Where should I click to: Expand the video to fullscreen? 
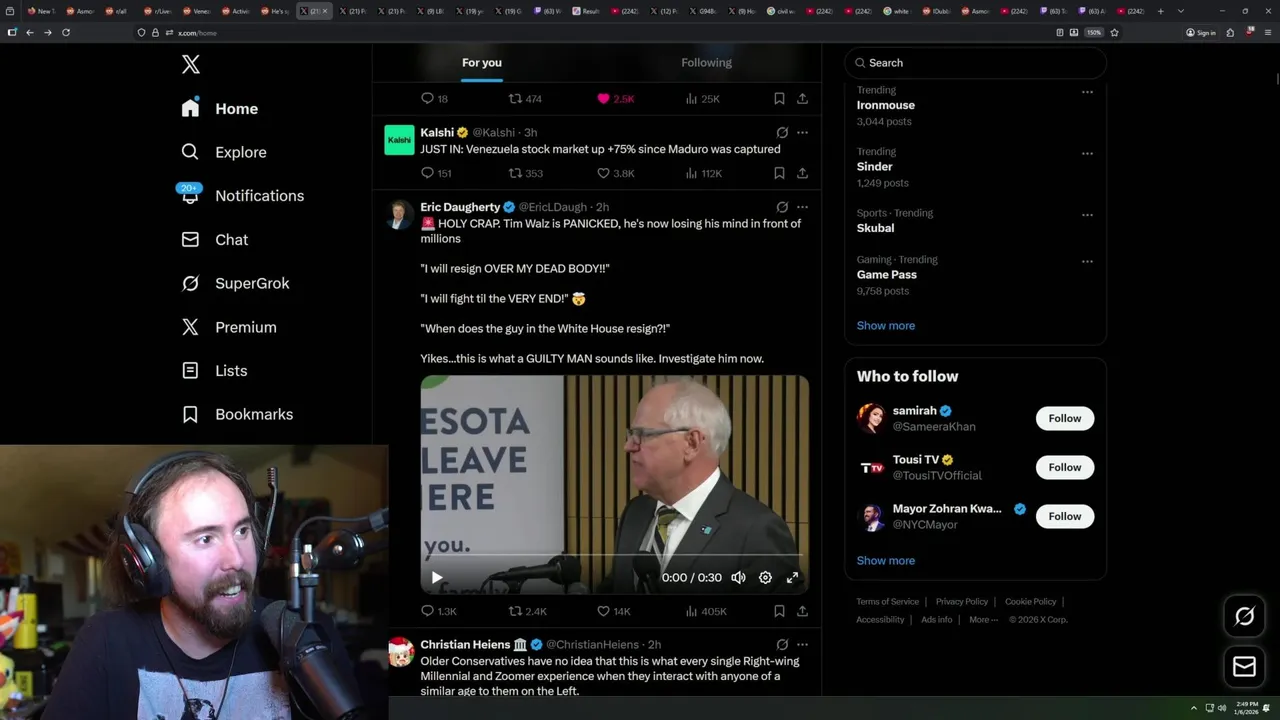pyautogui.click(x=793, y=577)
